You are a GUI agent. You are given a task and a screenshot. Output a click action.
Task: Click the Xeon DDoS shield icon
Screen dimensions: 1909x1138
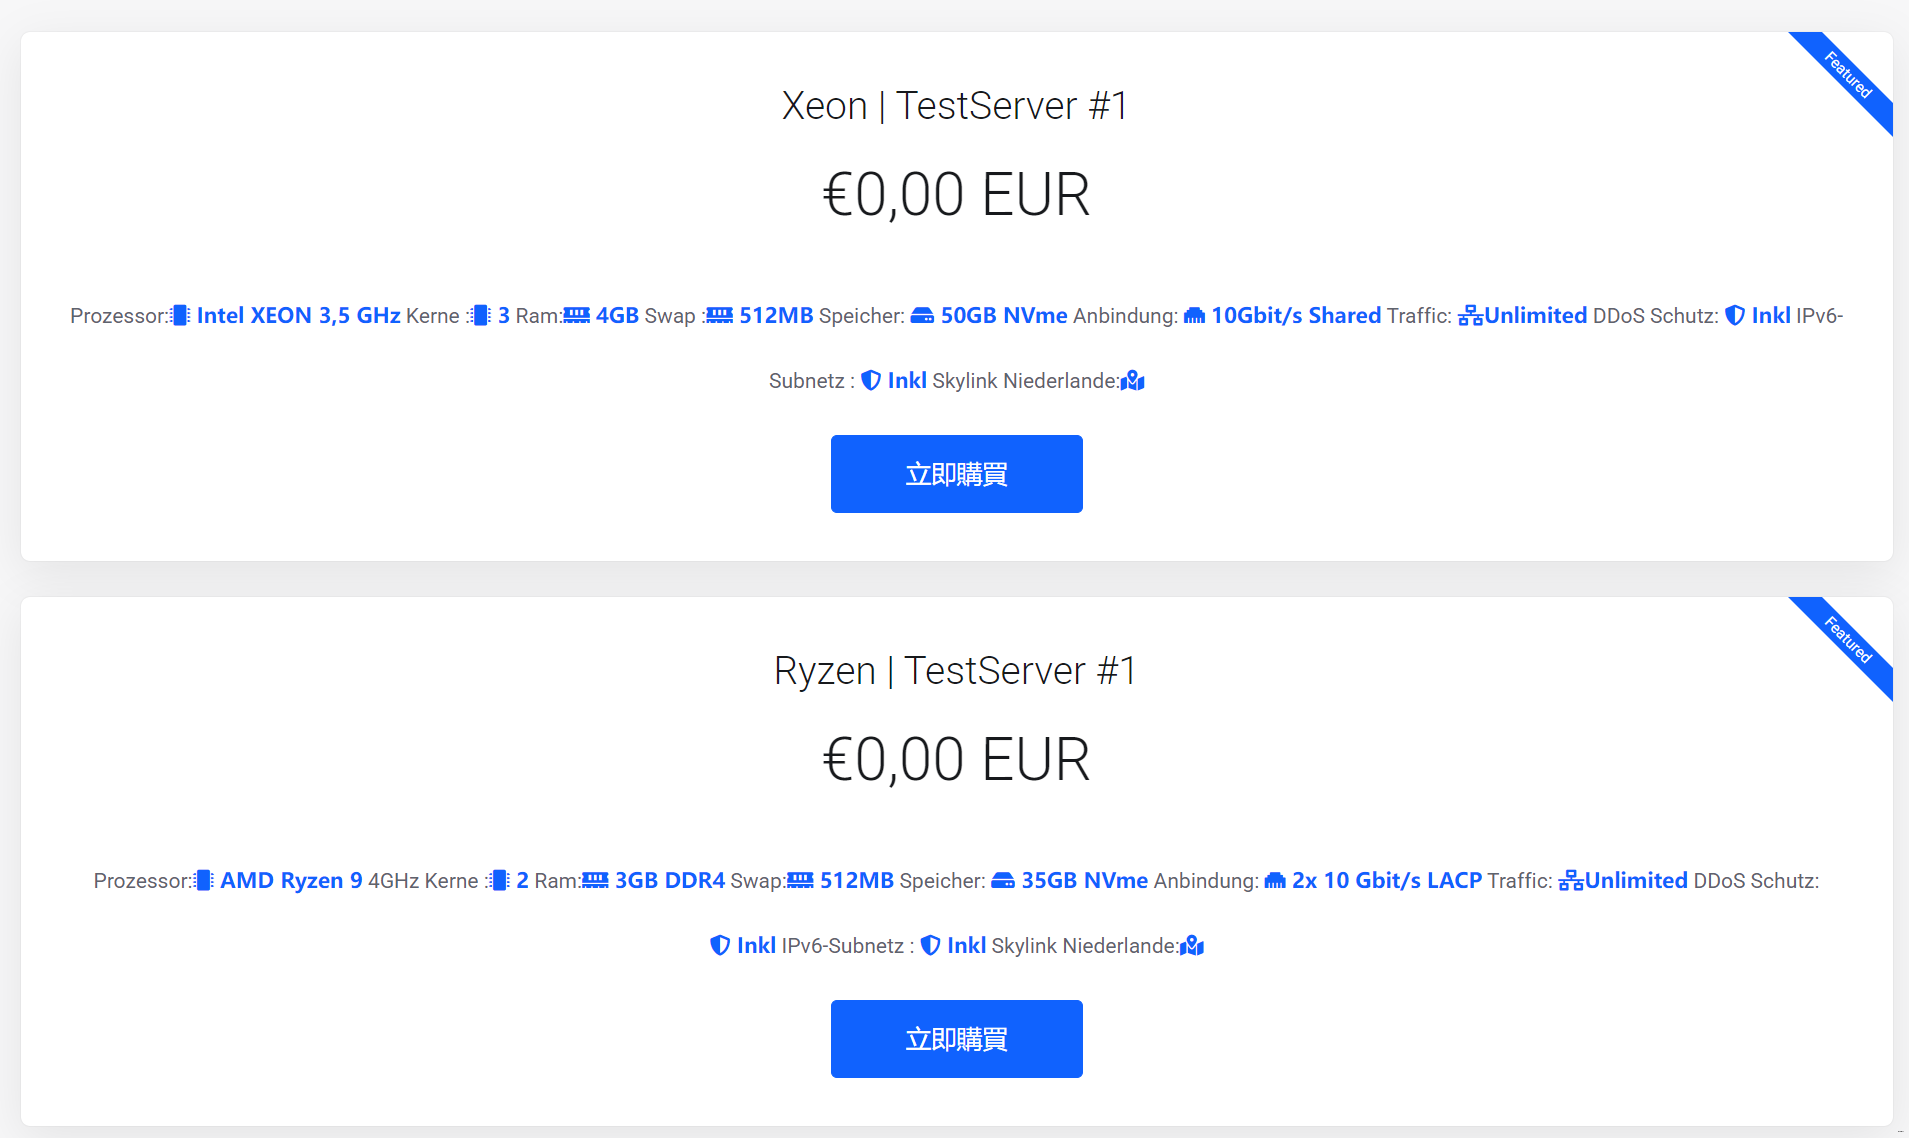1735,316
